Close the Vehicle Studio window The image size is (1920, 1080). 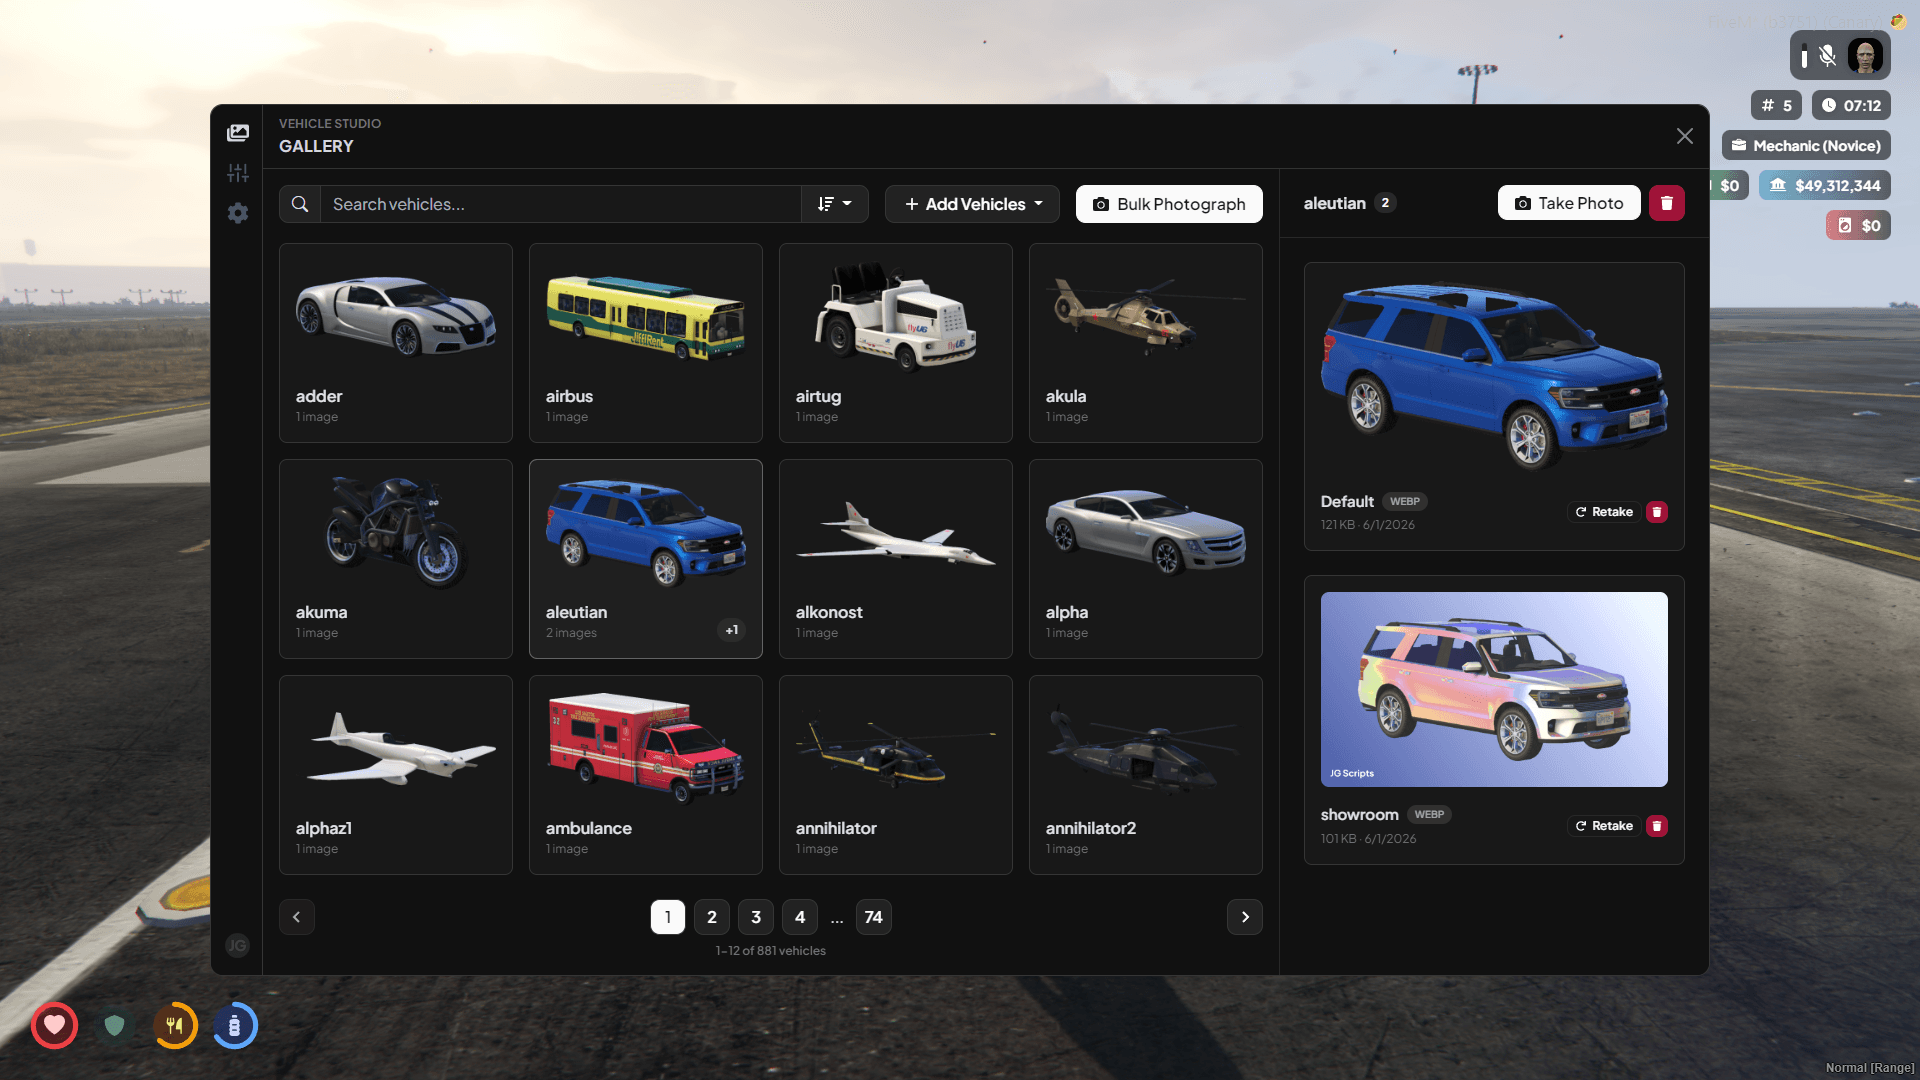coord(1685,136)
